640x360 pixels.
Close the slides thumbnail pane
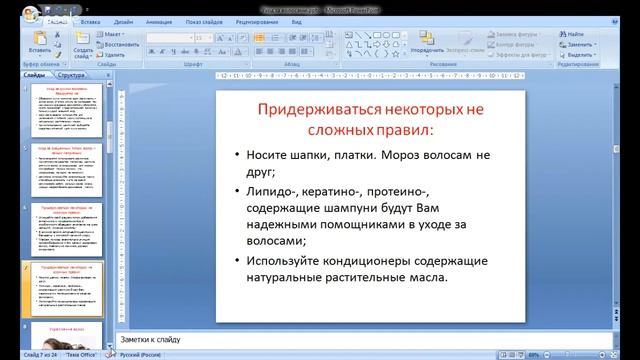click(x=108, y=75)
